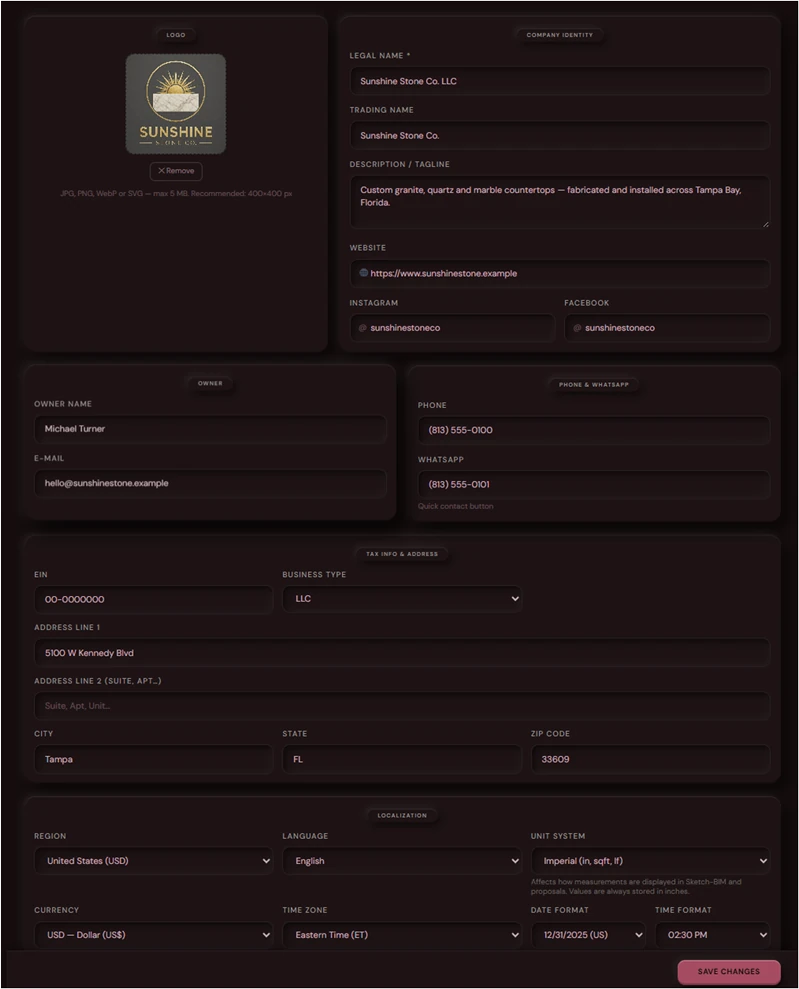Edit the Instagram handle field

452,328
